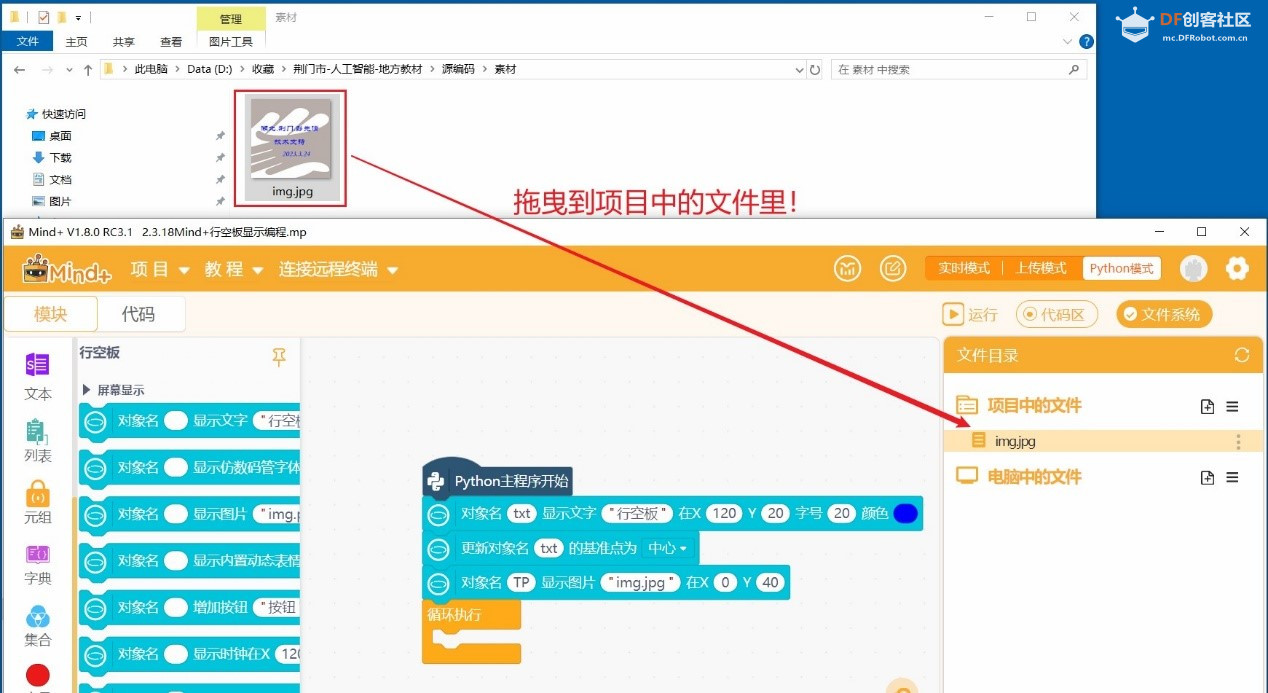Click the pin icon in 行空板 panel
Screen dimensions: 1268x693
coord(279,357)
